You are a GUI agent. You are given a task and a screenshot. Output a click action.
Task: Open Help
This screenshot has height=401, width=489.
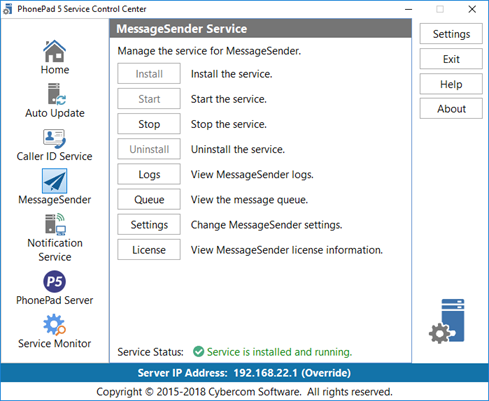point(451,84)
